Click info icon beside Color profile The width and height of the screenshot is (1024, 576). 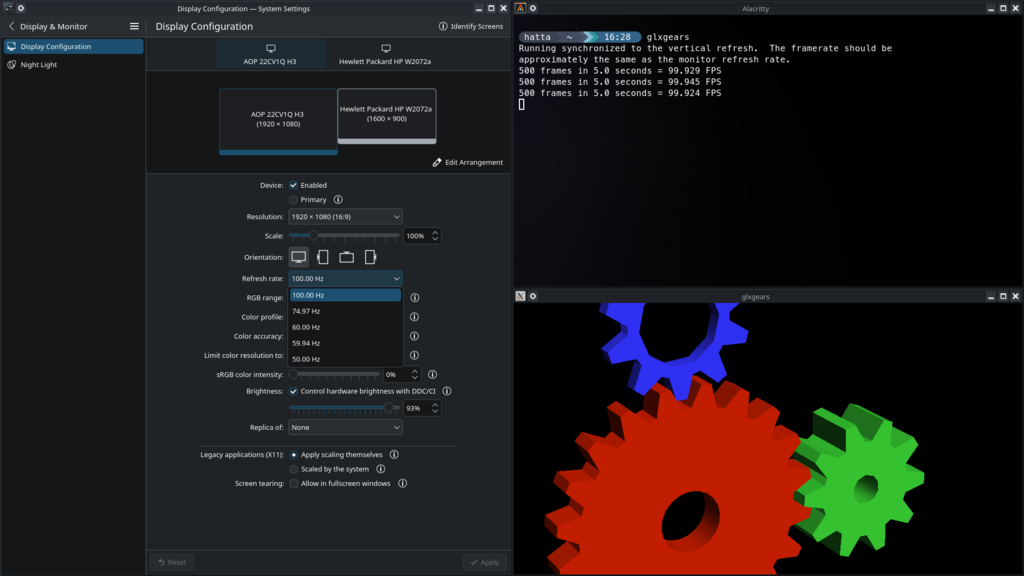coord(415,317)
